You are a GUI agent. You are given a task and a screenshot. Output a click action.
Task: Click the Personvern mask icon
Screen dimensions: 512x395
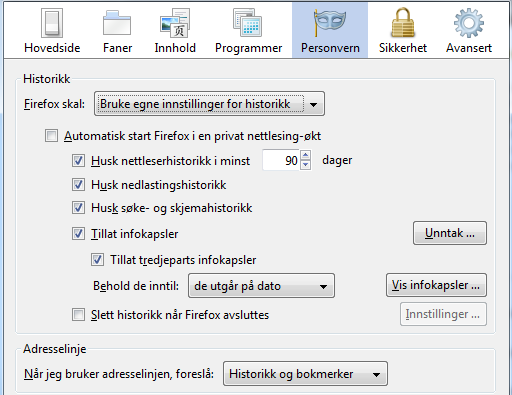tap(330, 22)
